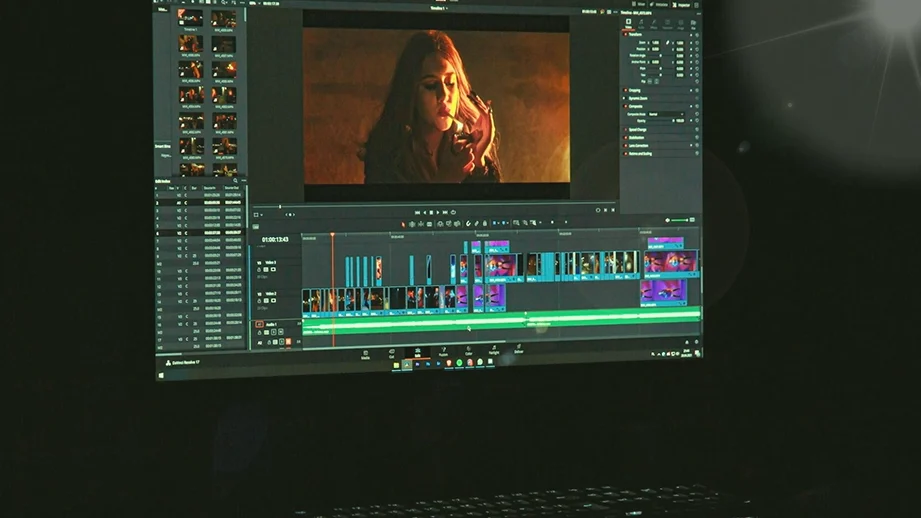Open the Media page
This screenshot has height=518, width=921.
click(365, 353)
